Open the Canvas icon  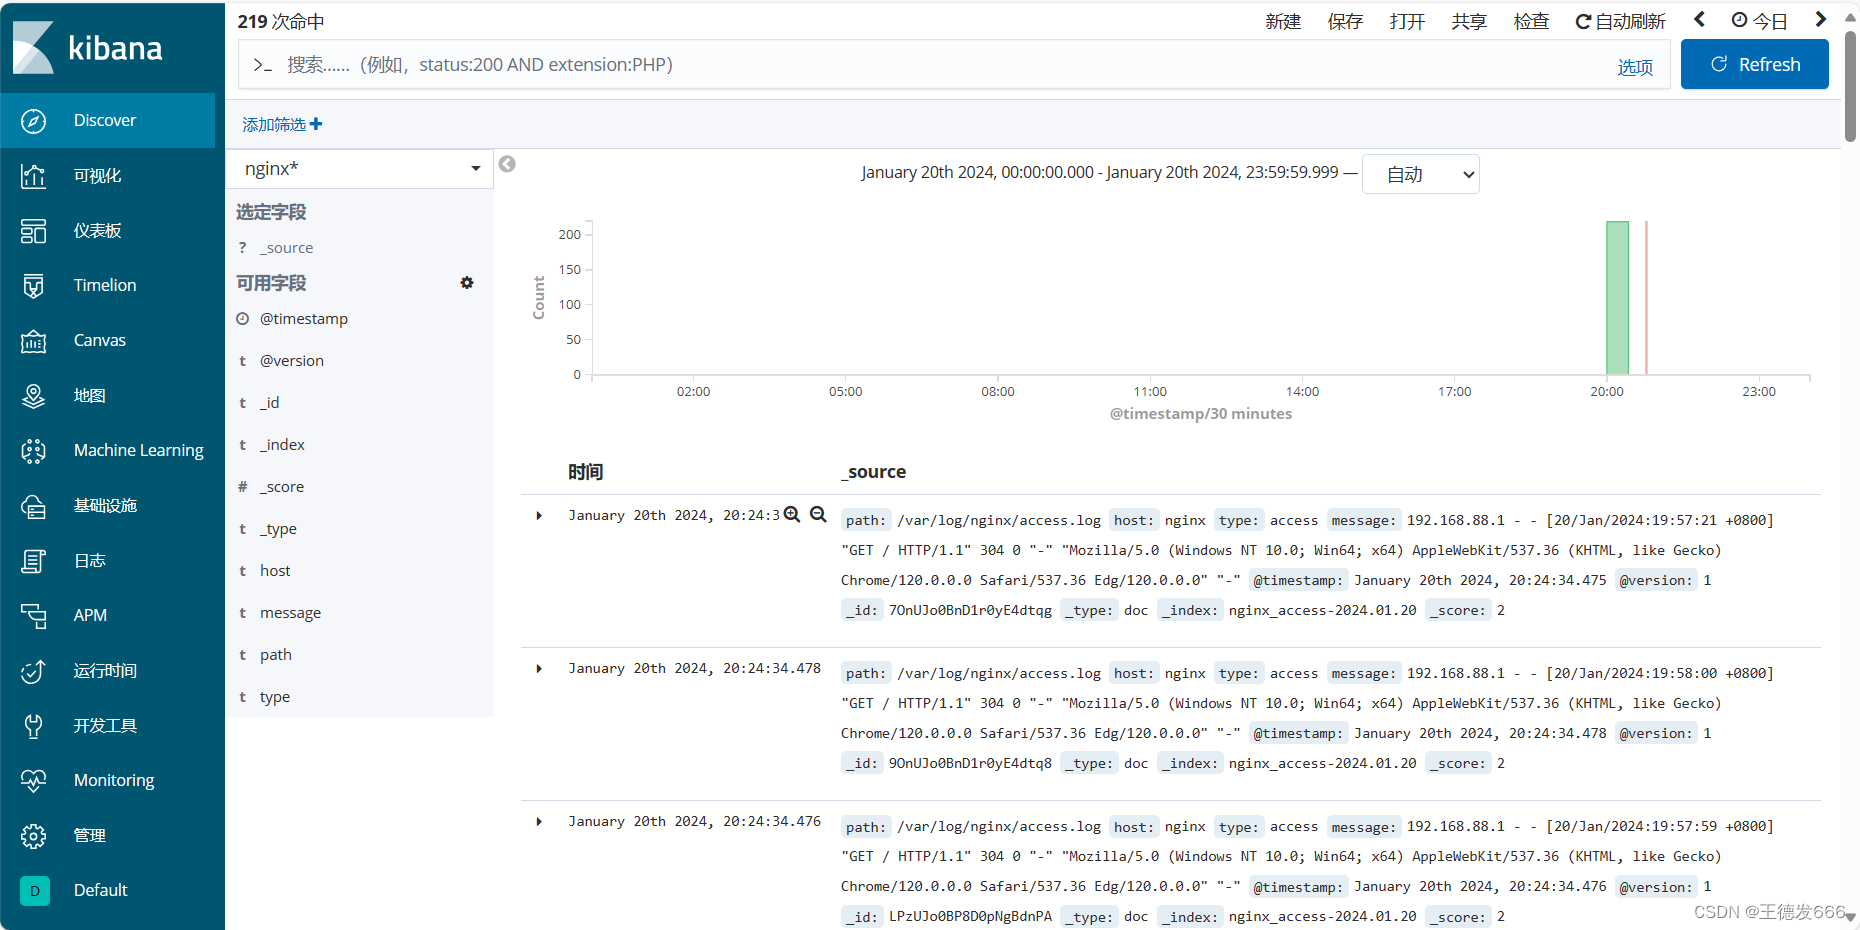click(x=33, y=341)
